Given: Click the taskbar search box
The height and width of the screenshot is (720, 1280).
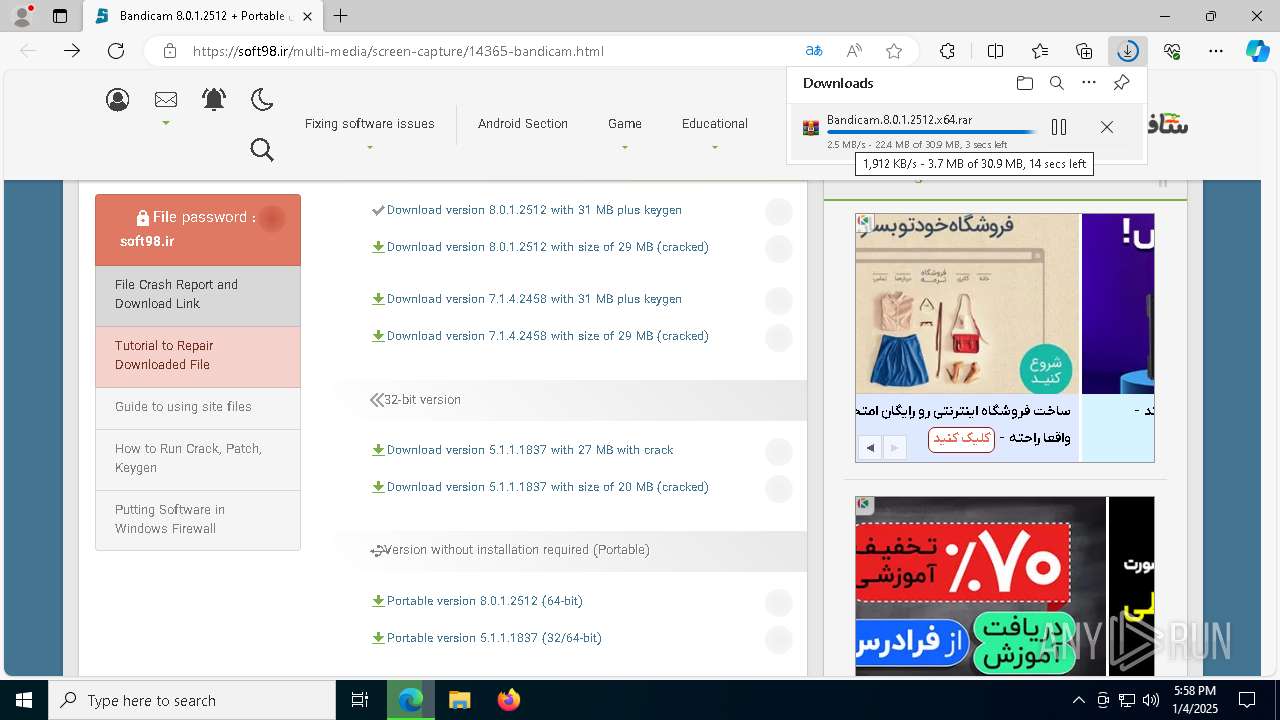Looking at the screenshot, I should point(192,700).
